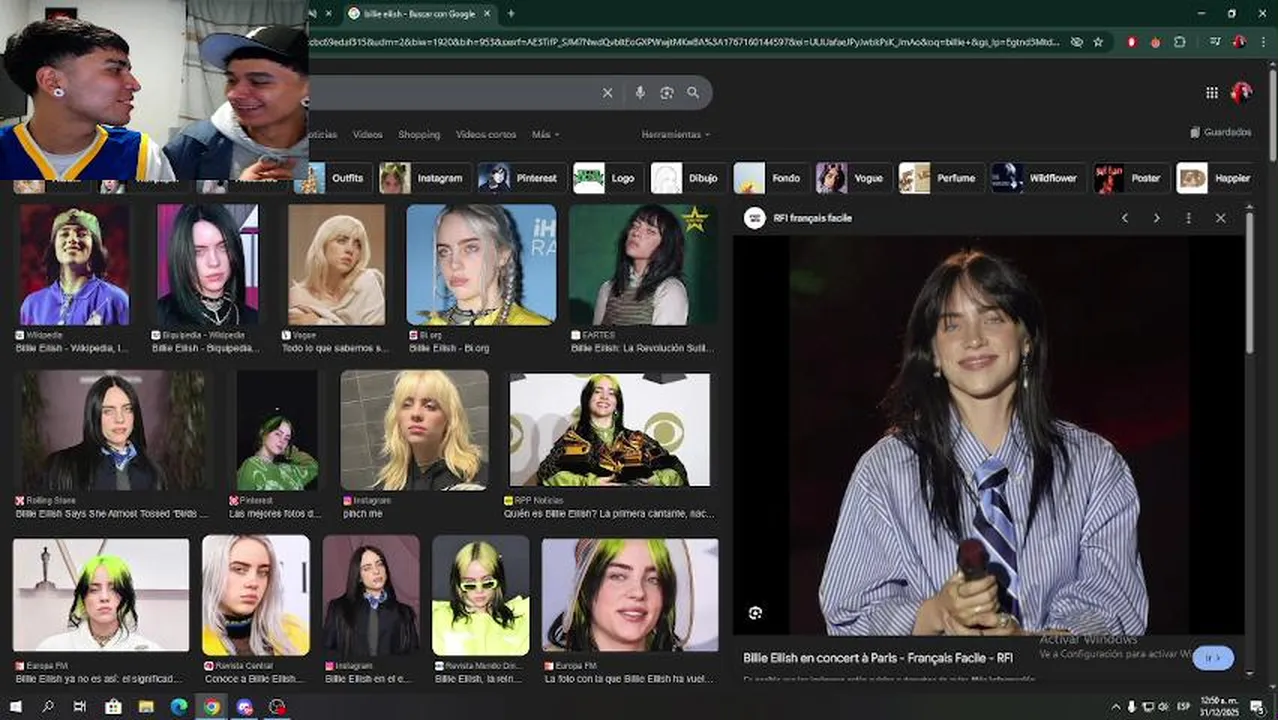Open File Explorer from taskbar

(146, 707)
